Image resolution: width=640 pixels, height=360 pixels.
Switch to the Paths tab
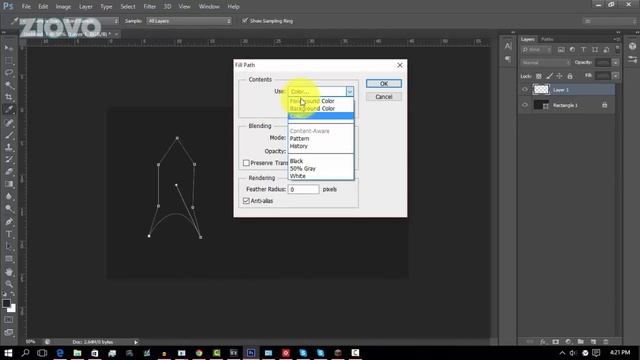[x=547, y=39]
